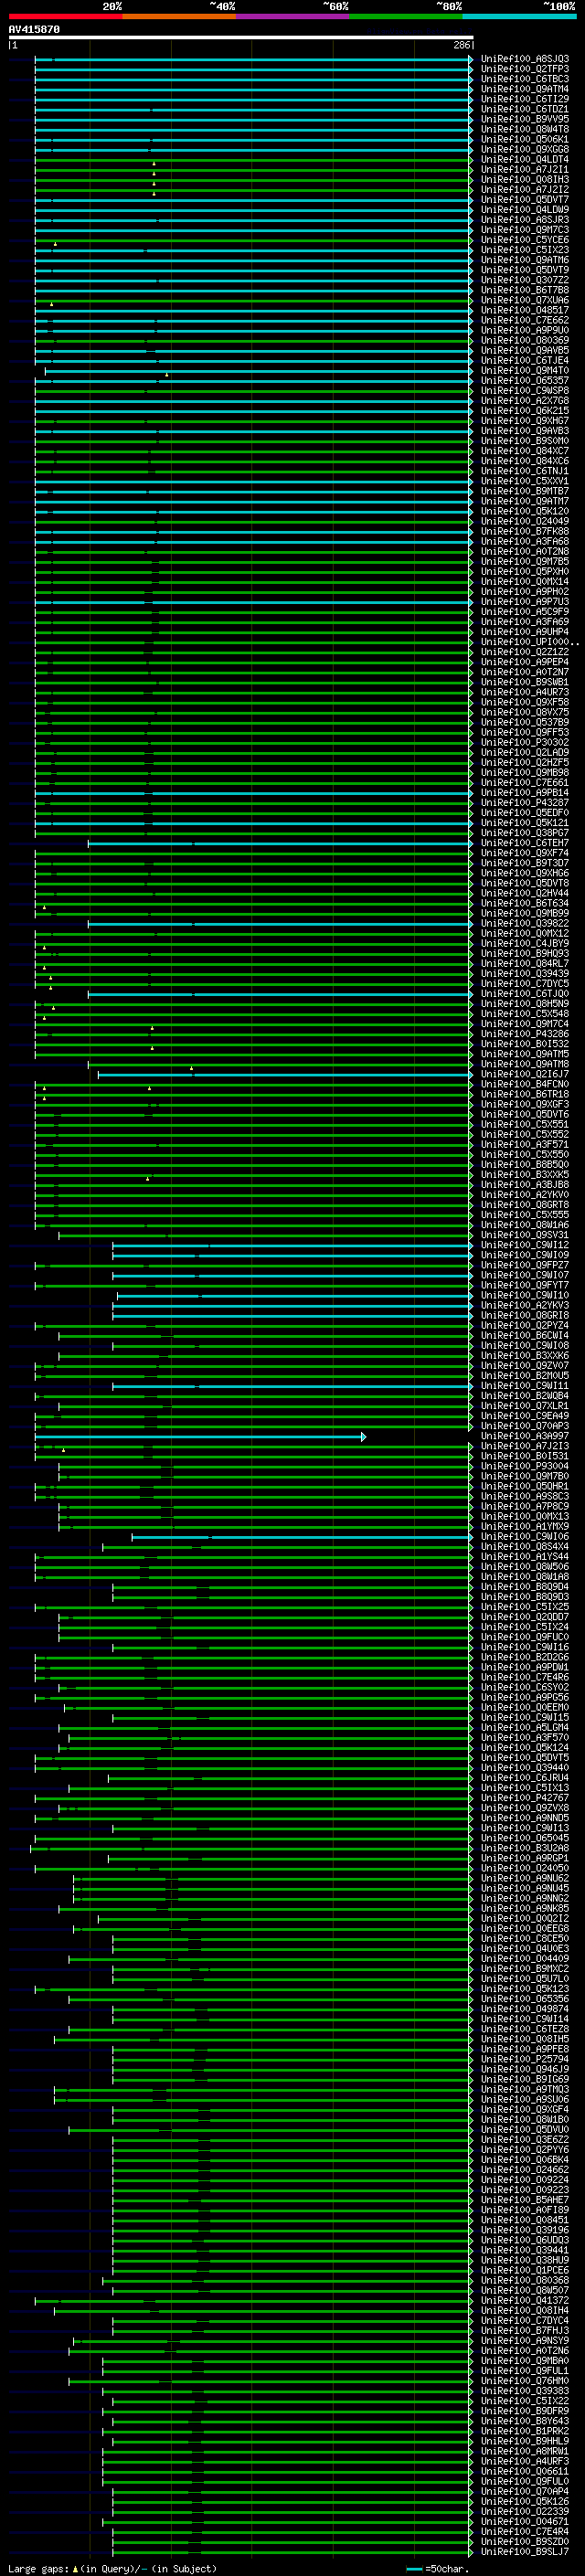585x2576 pixels.
Task: Click the UniRef100_Q506K1 label
Action: click(525, 140)
